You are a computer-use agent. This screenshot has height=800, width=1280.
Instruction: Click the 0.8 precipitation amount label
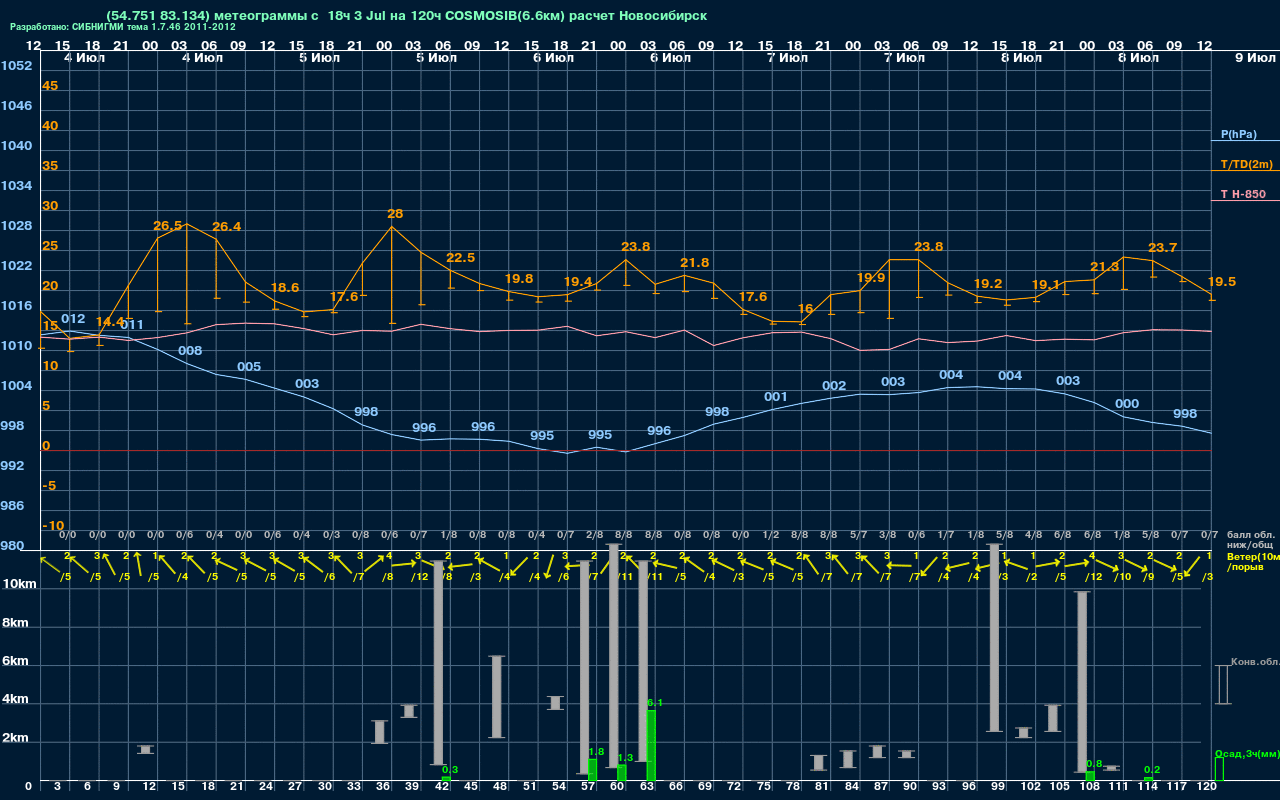tap(1094, 764)
